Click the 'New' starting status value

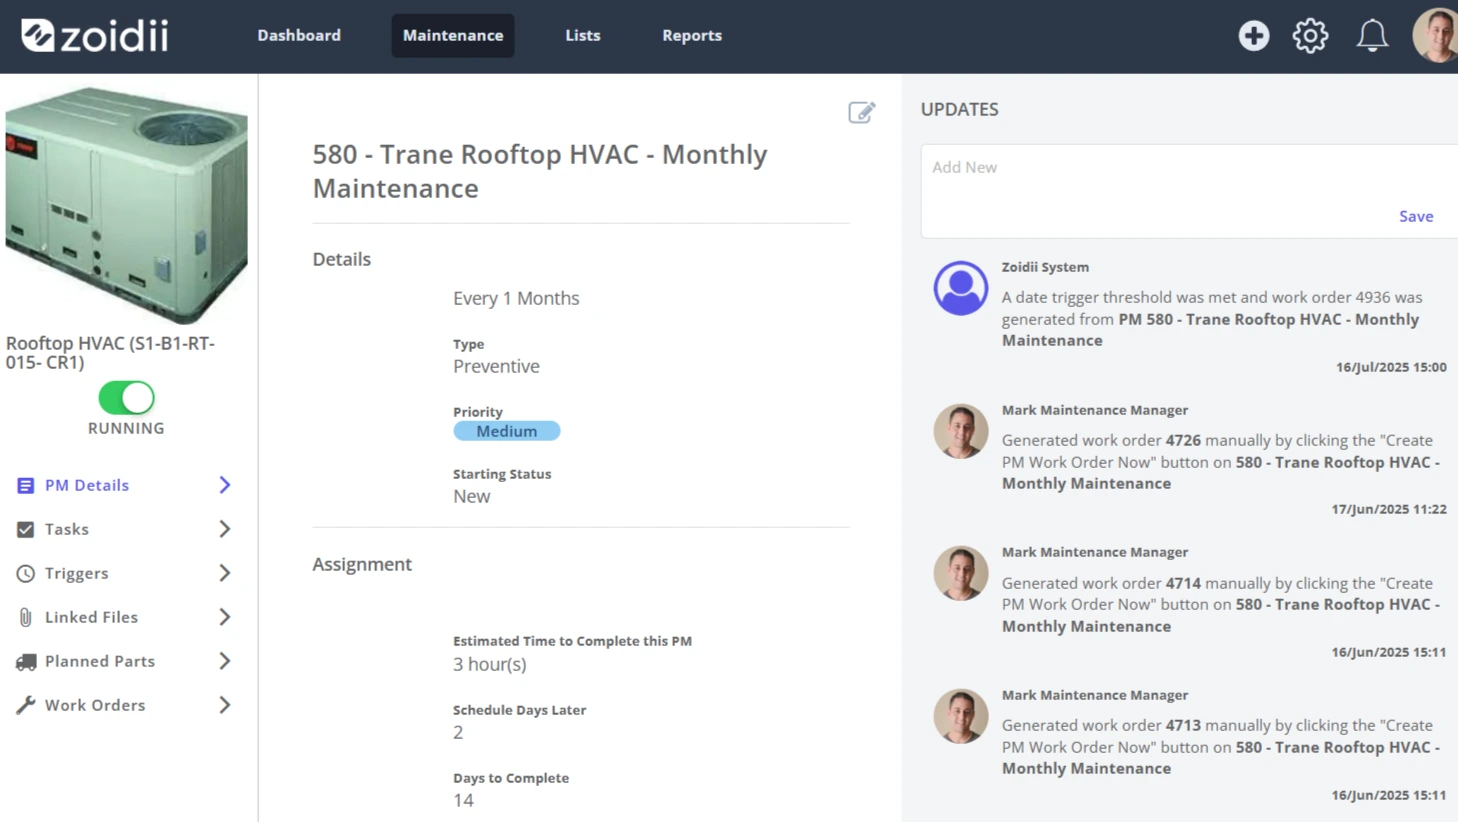point(472,496)
